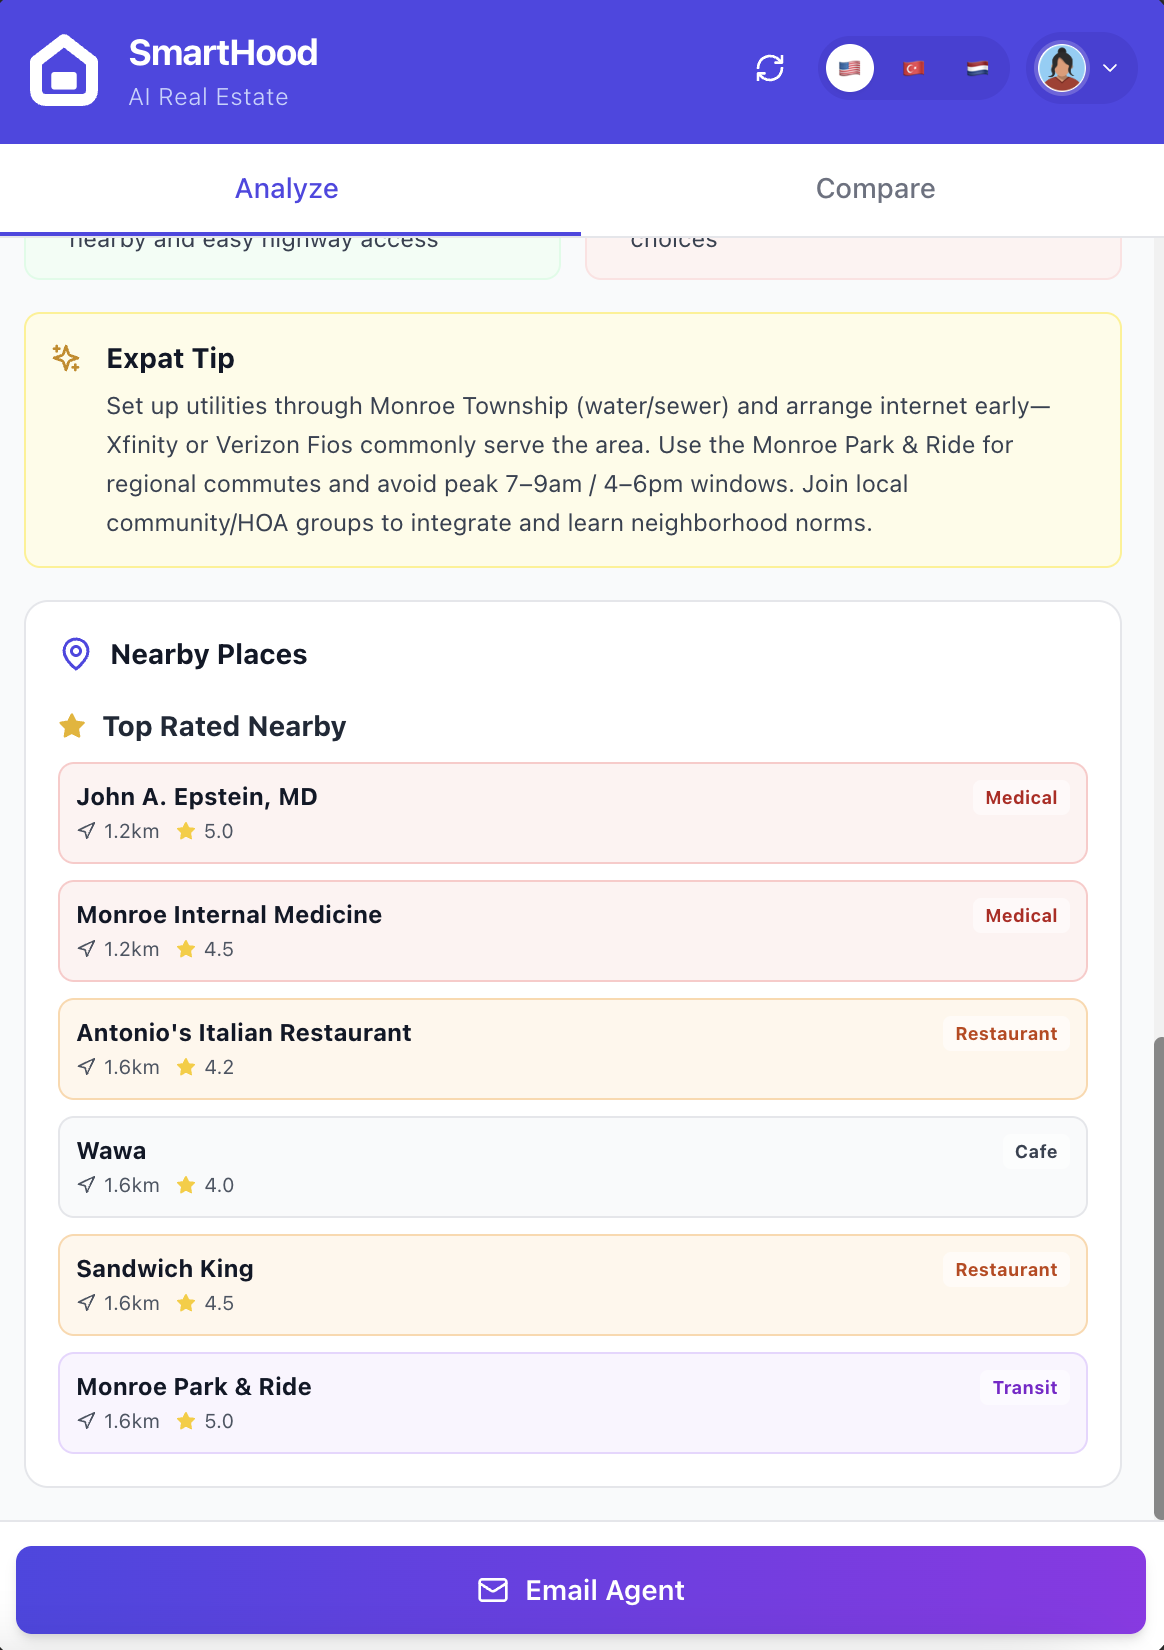Image resolution: width=1164 pixels, height=1650 pixels.
Task: Click the star icon beside Top Rated Nearby
Action: (72, 726)
